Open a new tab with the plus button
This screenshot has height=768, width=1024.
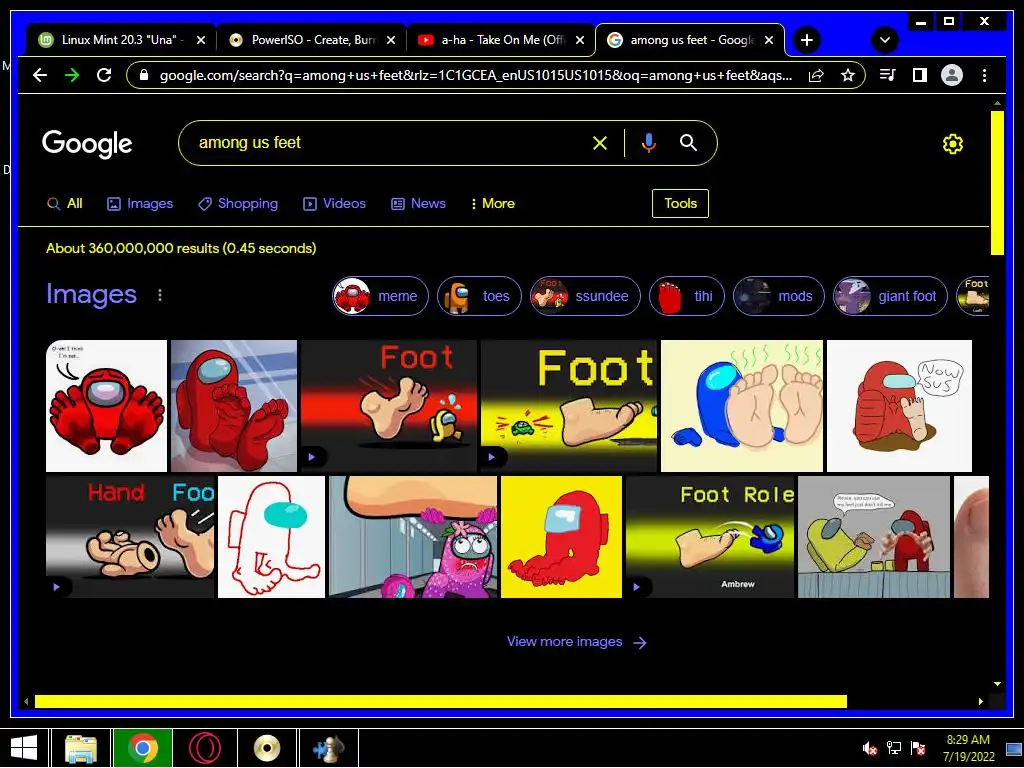(x=807, y=40)
